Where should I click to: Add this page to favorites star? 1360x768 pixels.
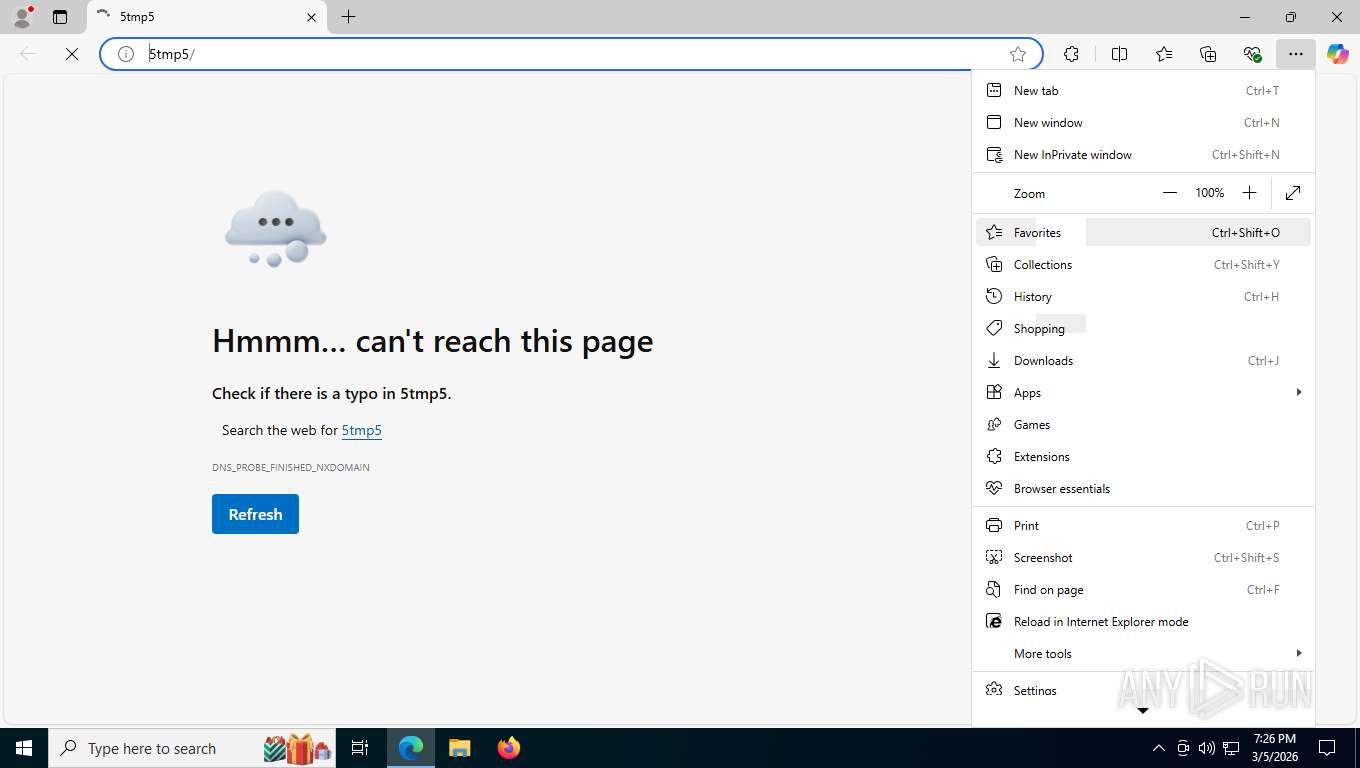coord(1018,54)
